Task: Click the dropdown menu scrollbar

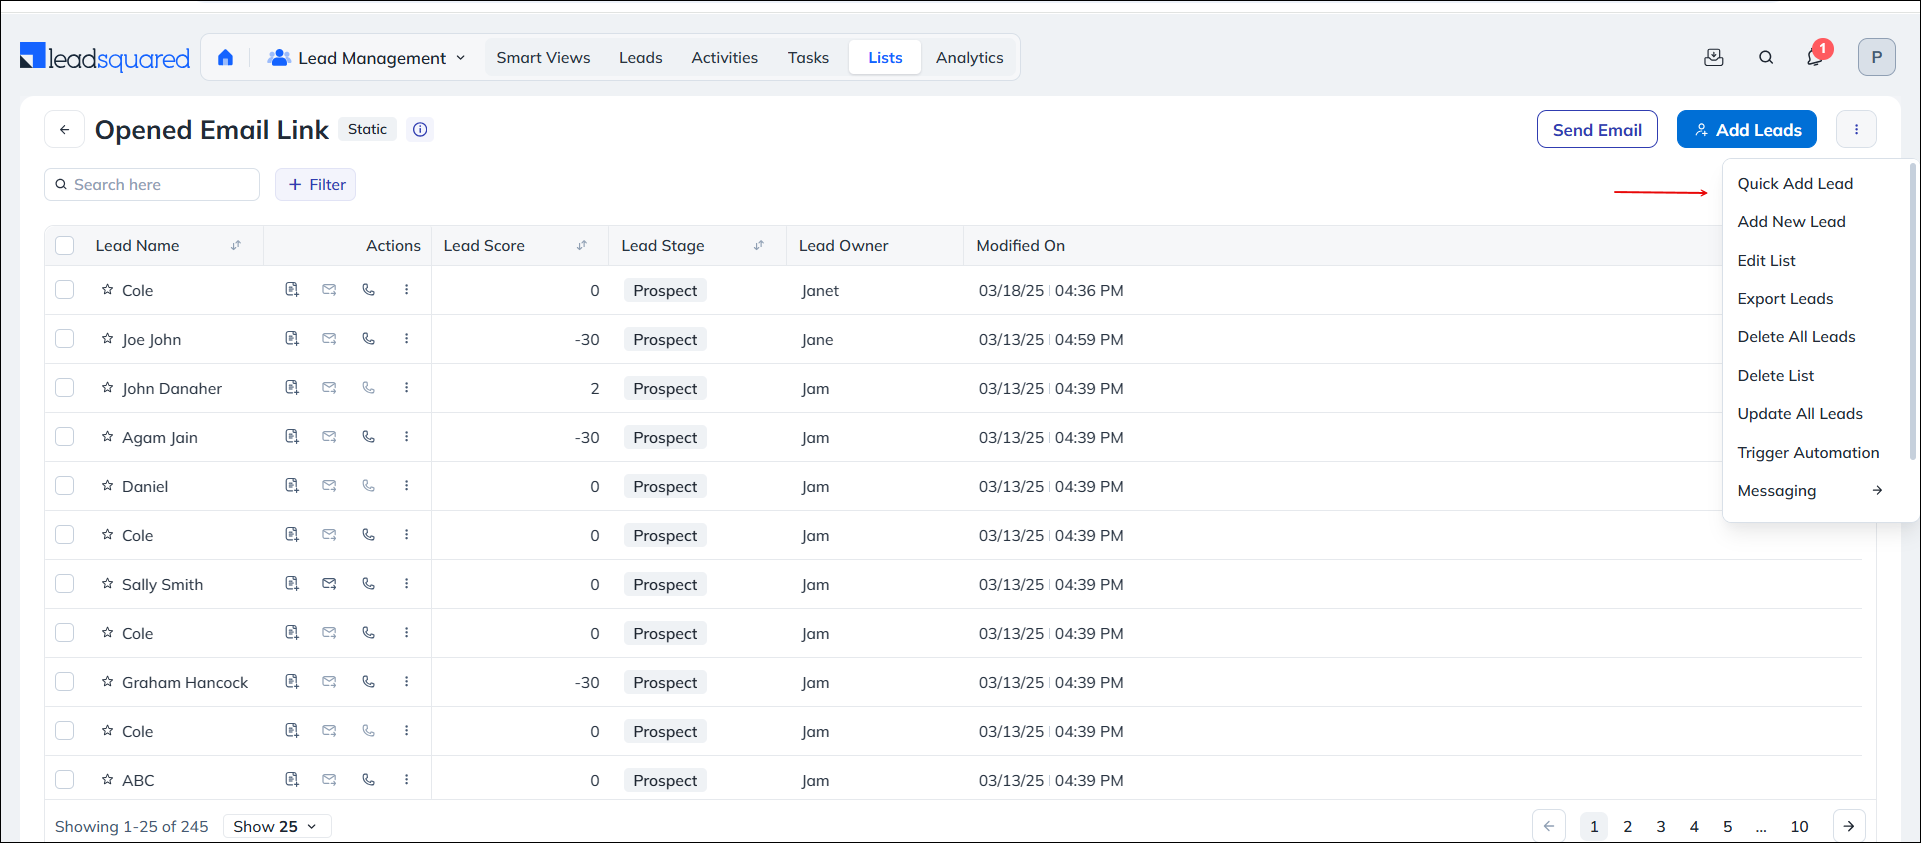Action: (1912, 310)
